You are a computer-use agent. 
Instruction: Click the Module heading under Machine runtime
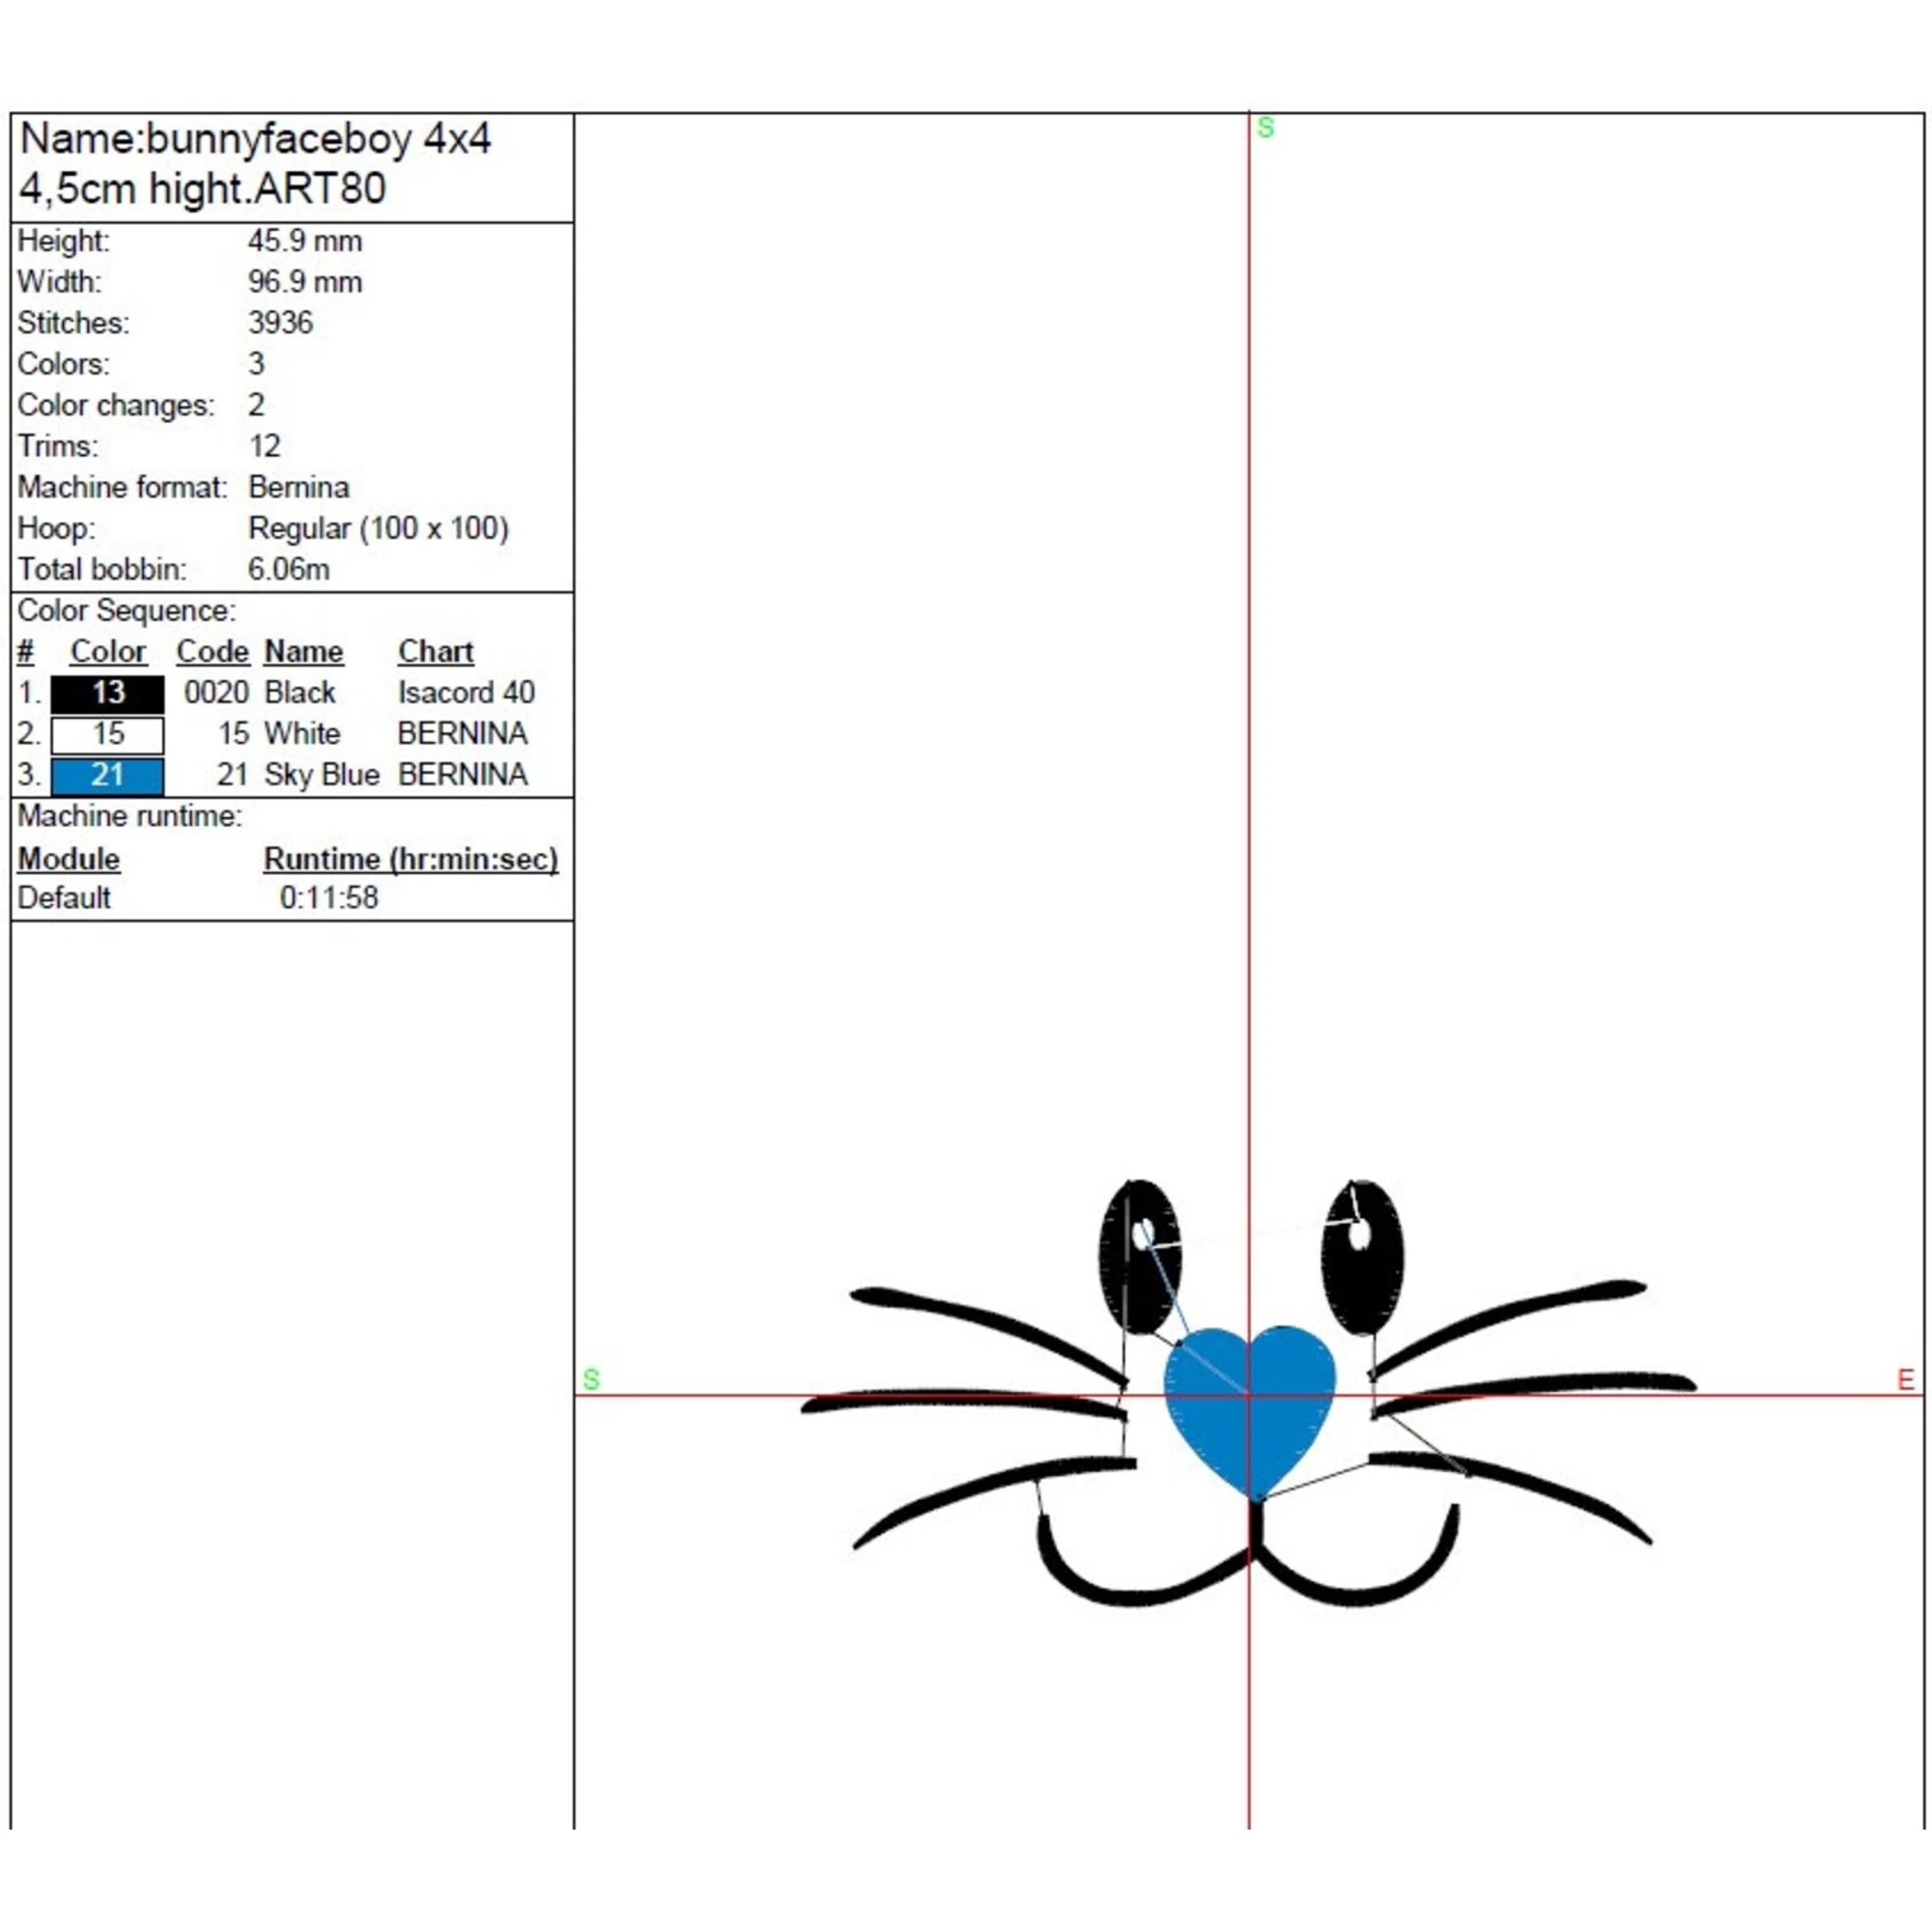tap(69, 859)
